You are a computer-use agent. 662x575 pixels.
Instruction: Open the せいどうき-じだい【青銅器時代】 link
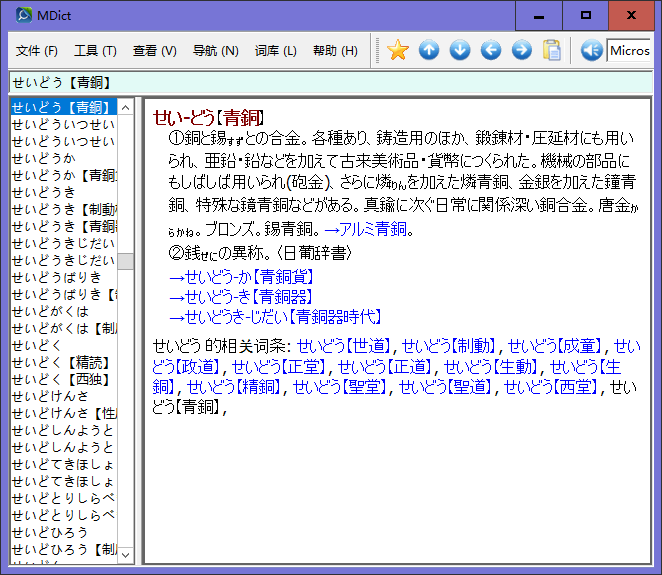(x=275, y=317)
